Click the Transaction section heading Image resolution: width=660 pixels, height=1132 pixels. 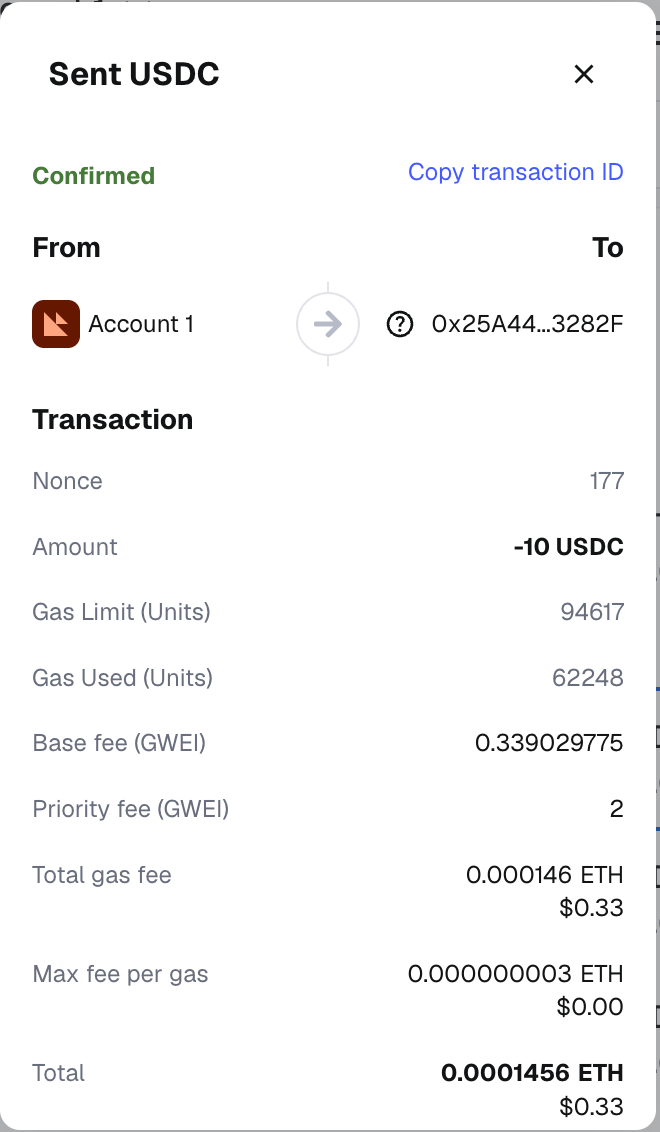(113, 419)
